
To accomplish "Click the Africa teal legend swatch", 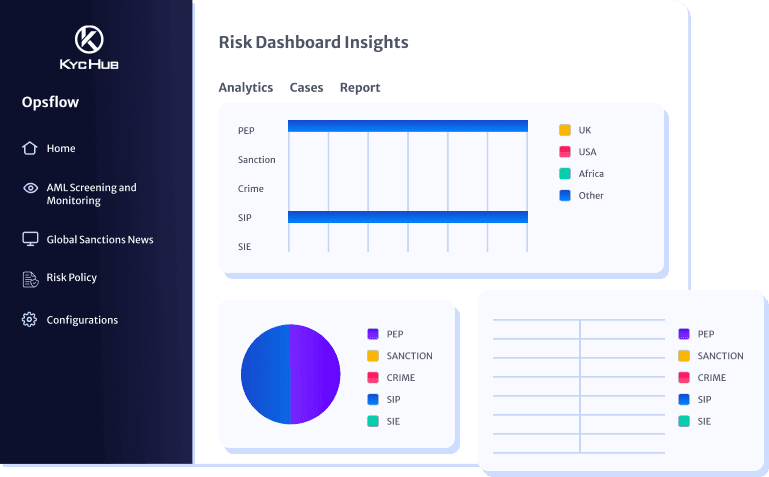I will pos(565,174).
